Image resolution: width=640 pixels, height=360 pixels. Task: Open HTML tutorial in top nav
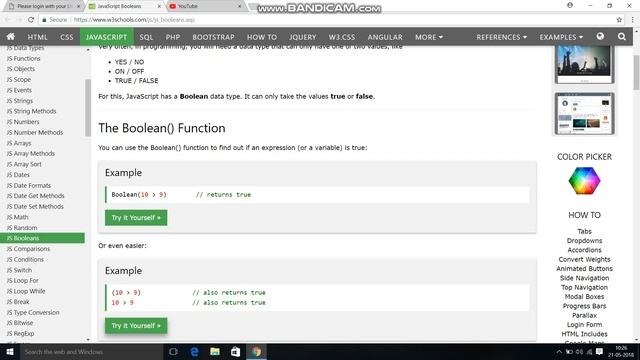(x=38, y=37)
